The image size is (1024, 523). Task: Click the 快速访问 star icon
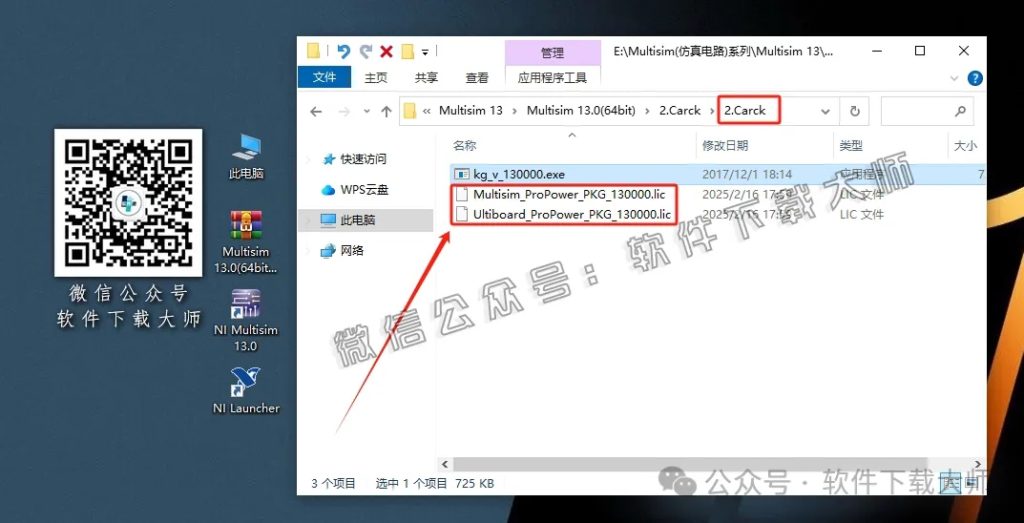tap(328, 159)
